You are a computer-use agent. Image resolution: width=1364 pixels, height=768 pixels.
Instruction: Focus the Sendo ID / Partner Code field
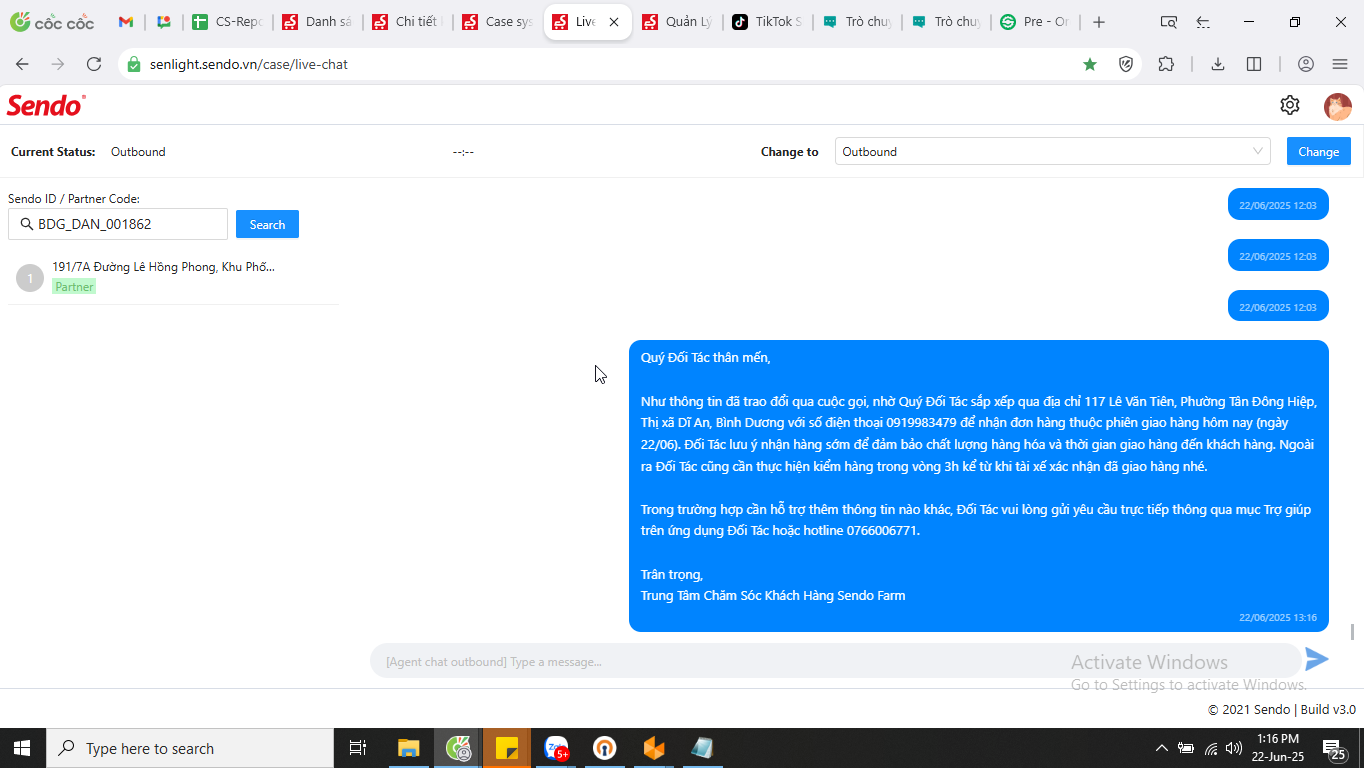click(118, 224)
